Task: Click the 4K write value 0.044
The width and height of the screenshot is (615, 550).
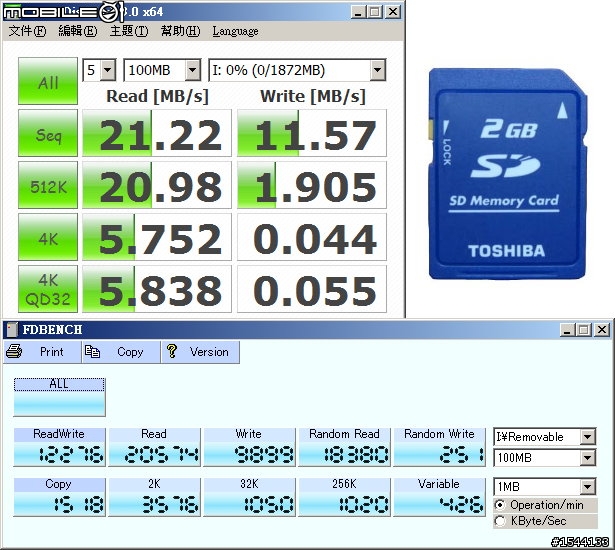Action: (x=312, y=237)
